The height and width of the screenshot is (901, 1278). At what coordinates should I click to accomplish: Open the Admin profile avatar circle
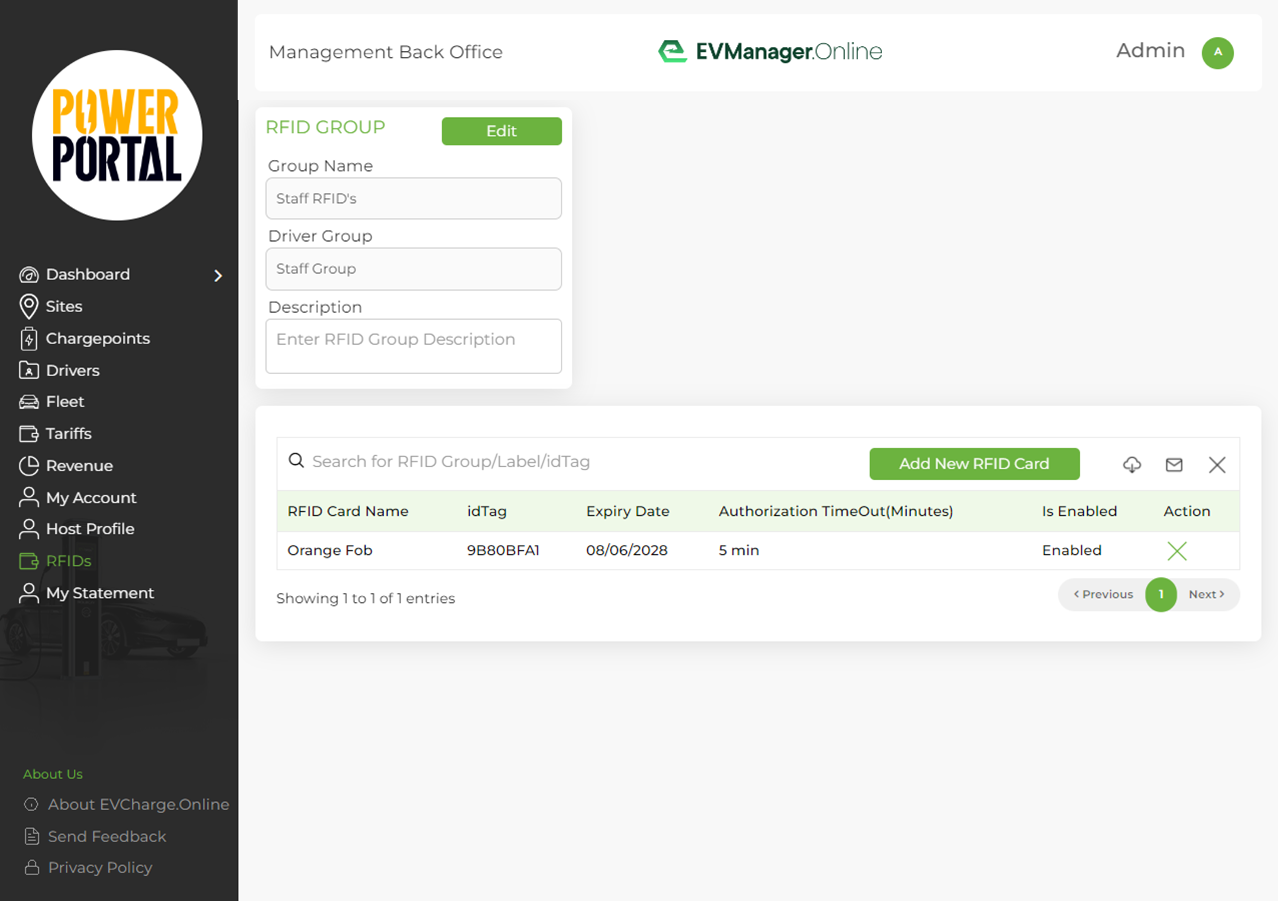pyautogui.click(x=1217, y=53)
